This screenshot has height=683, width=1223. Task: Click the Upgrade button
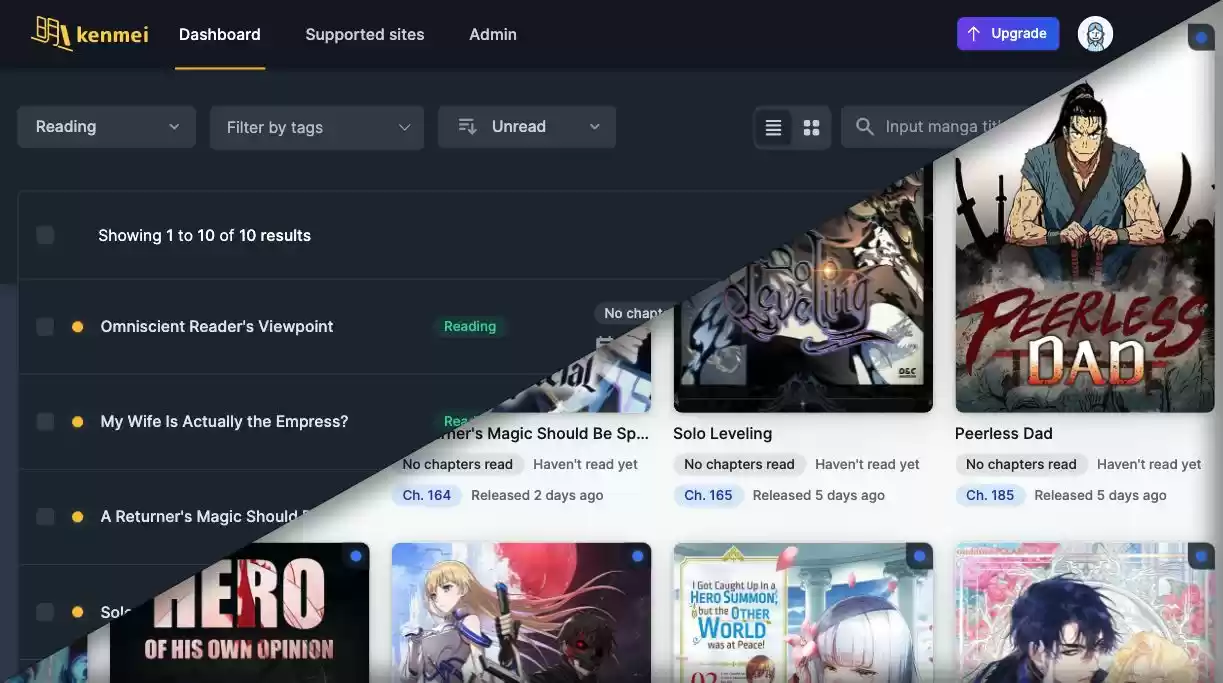[1008, 33]
